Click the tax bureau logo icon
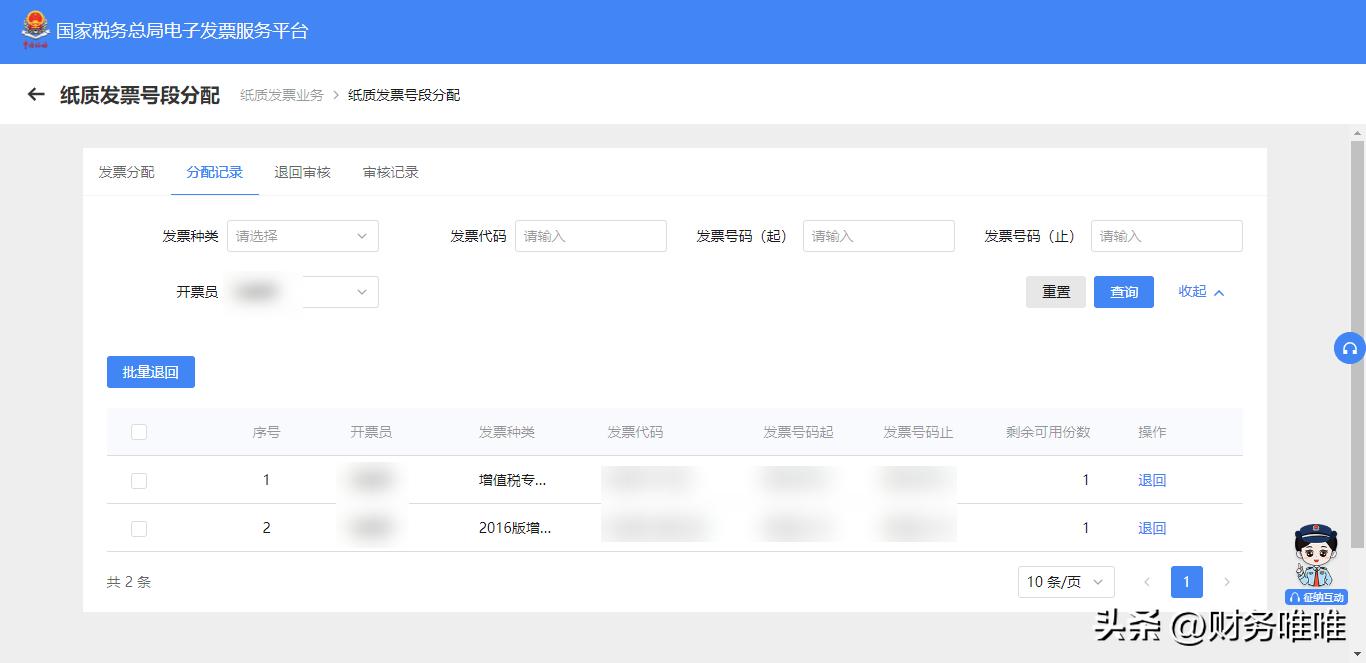This screenshot has height=663, width=1366. point(36,29)
